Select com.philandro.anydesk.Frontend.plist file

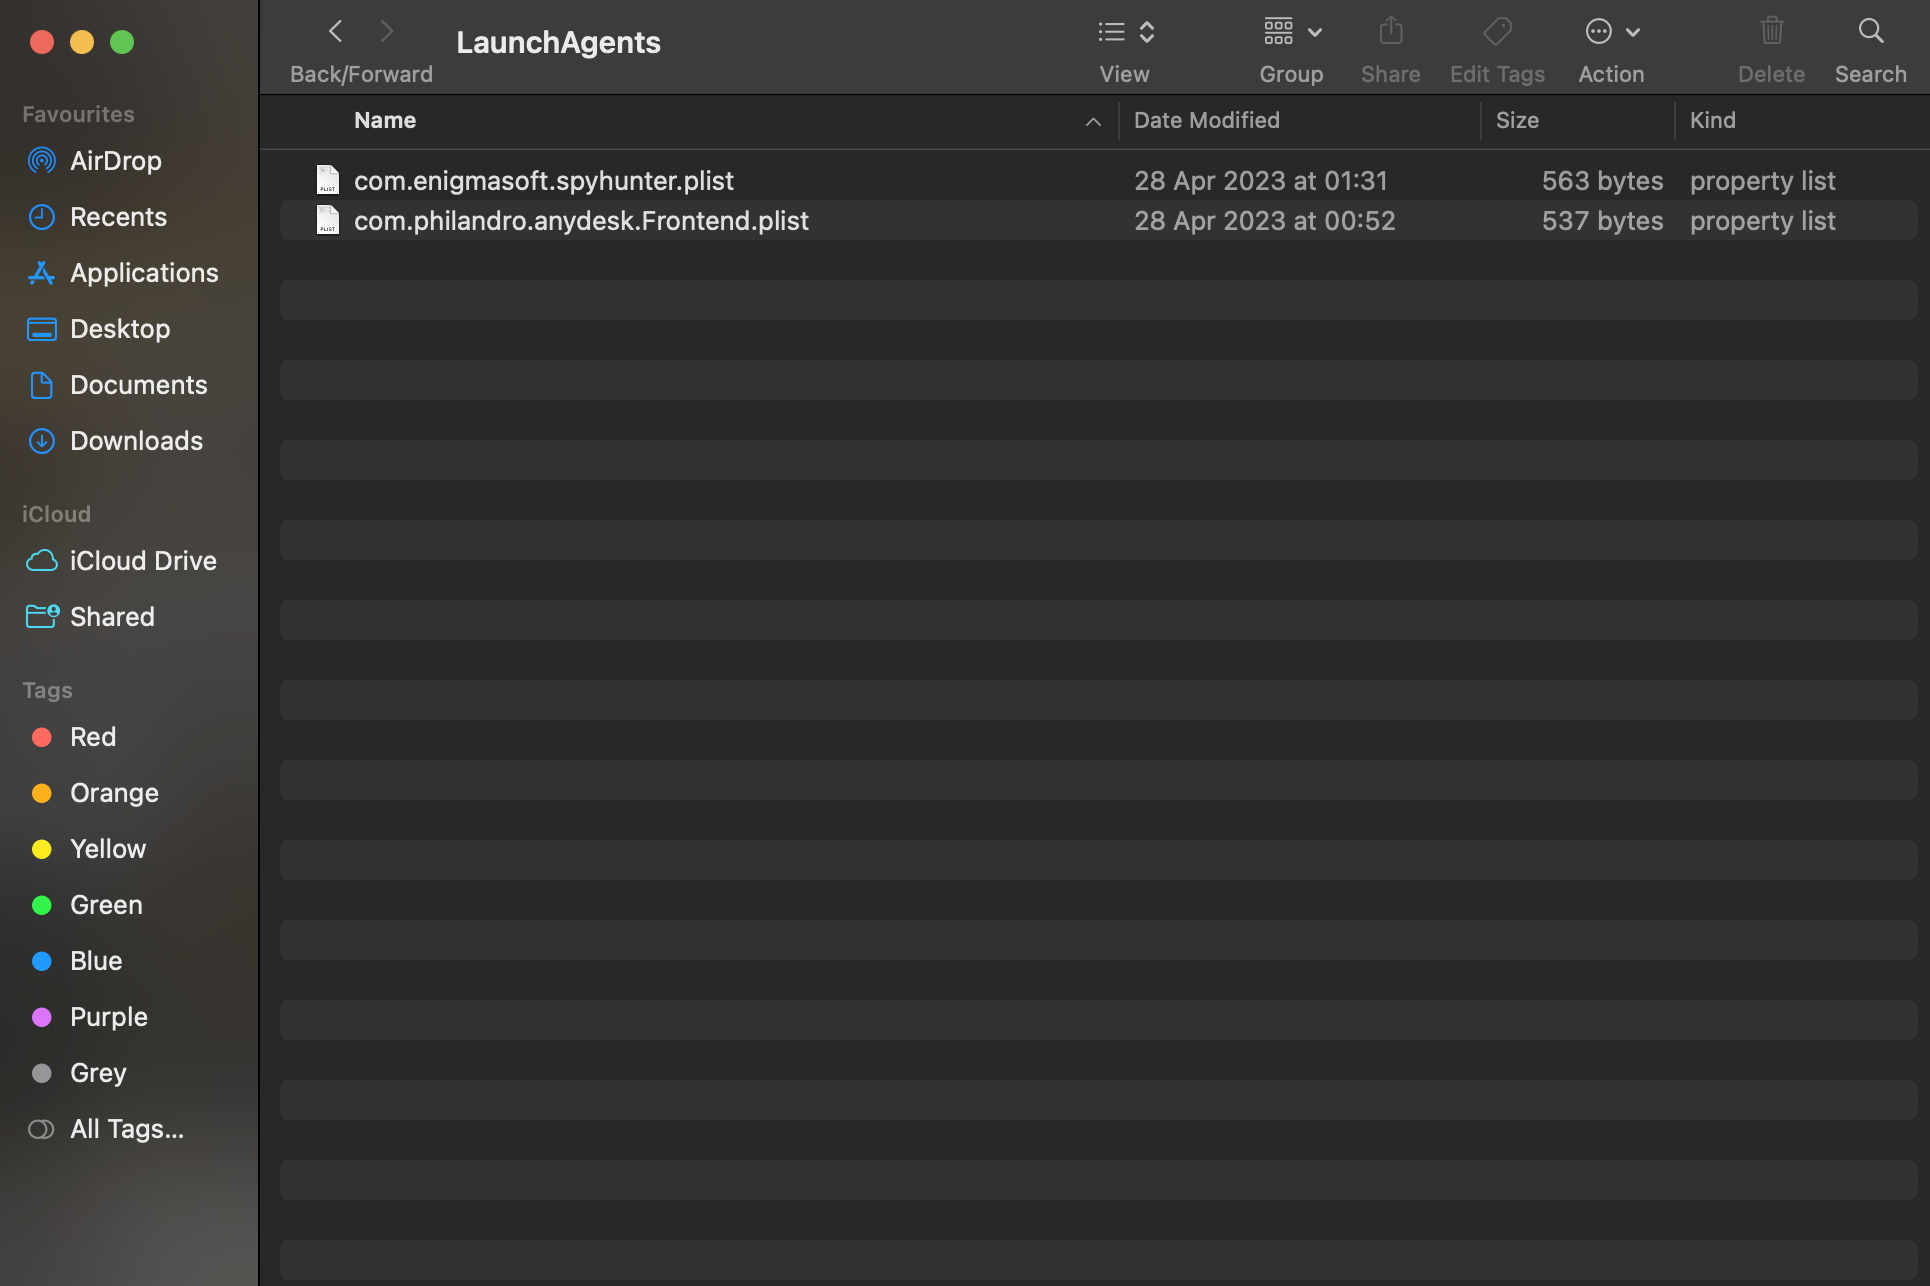[x=580, y=221]
